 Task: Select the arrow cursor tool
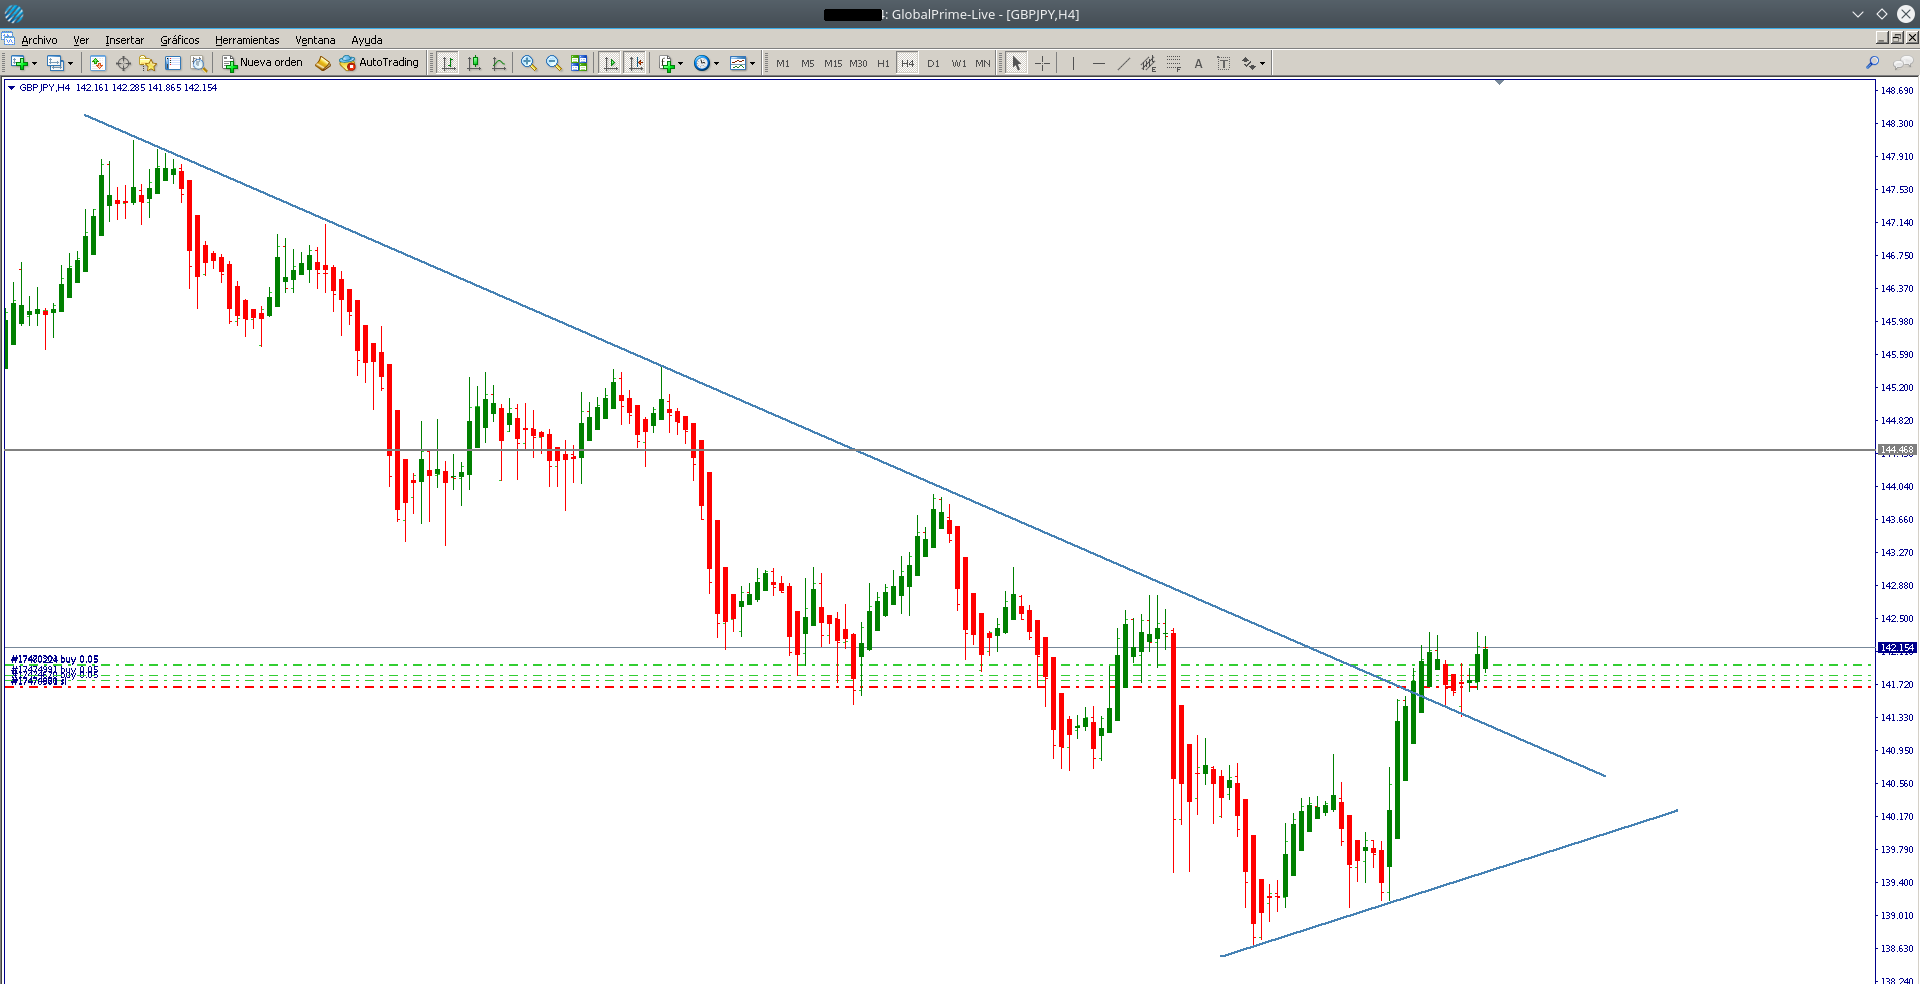click(x=1017, y=63)
